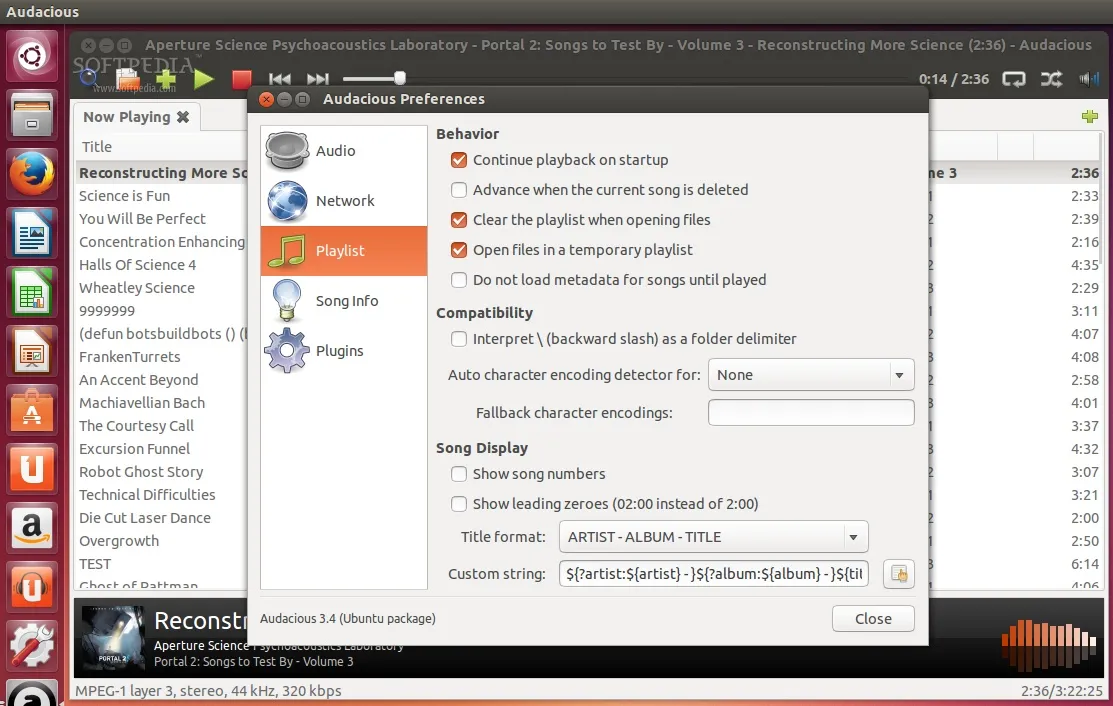Go back to the previous track
The image size is (1113, 706).
tap(280, 79)
